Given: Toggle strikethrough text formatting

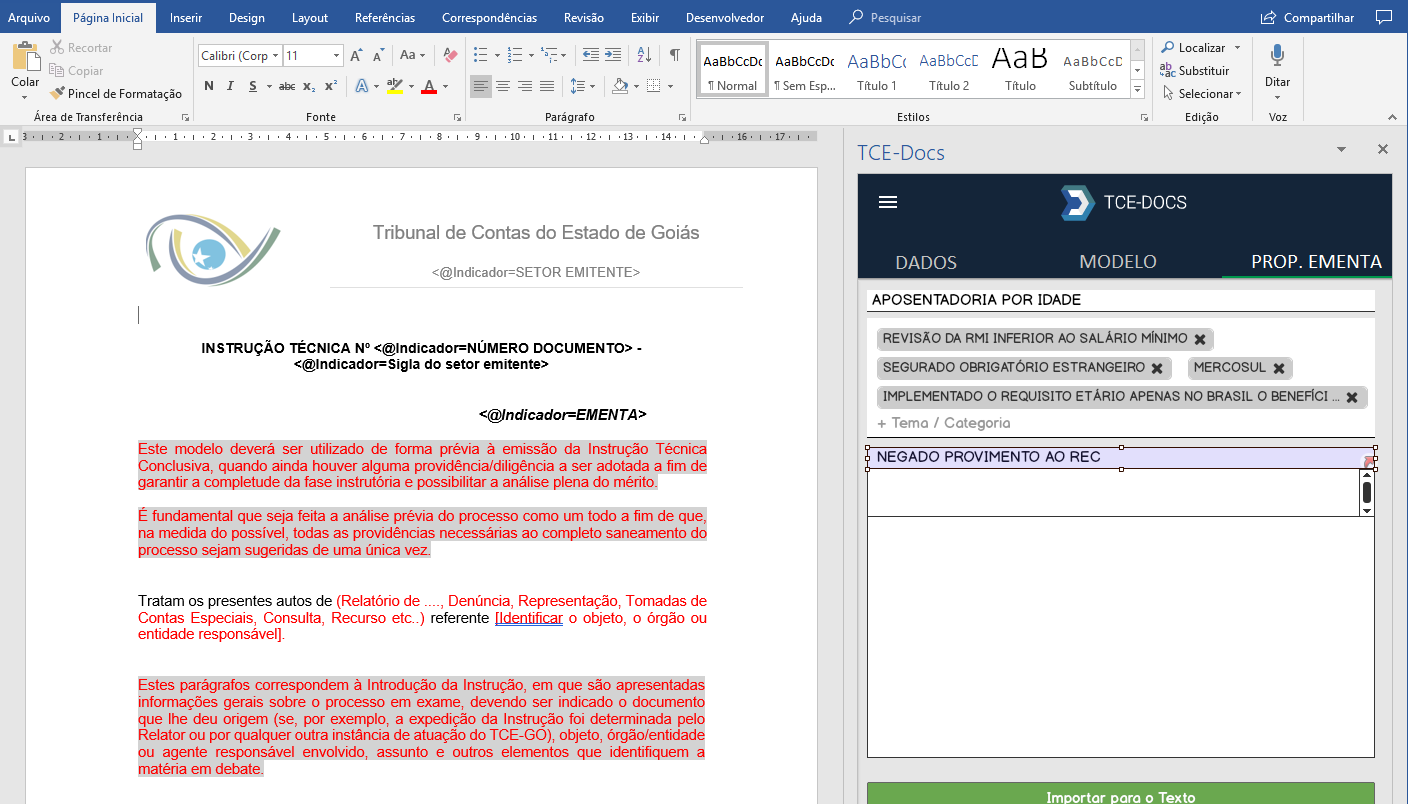Looking at the screenshot, I should [x=287, y=86].
